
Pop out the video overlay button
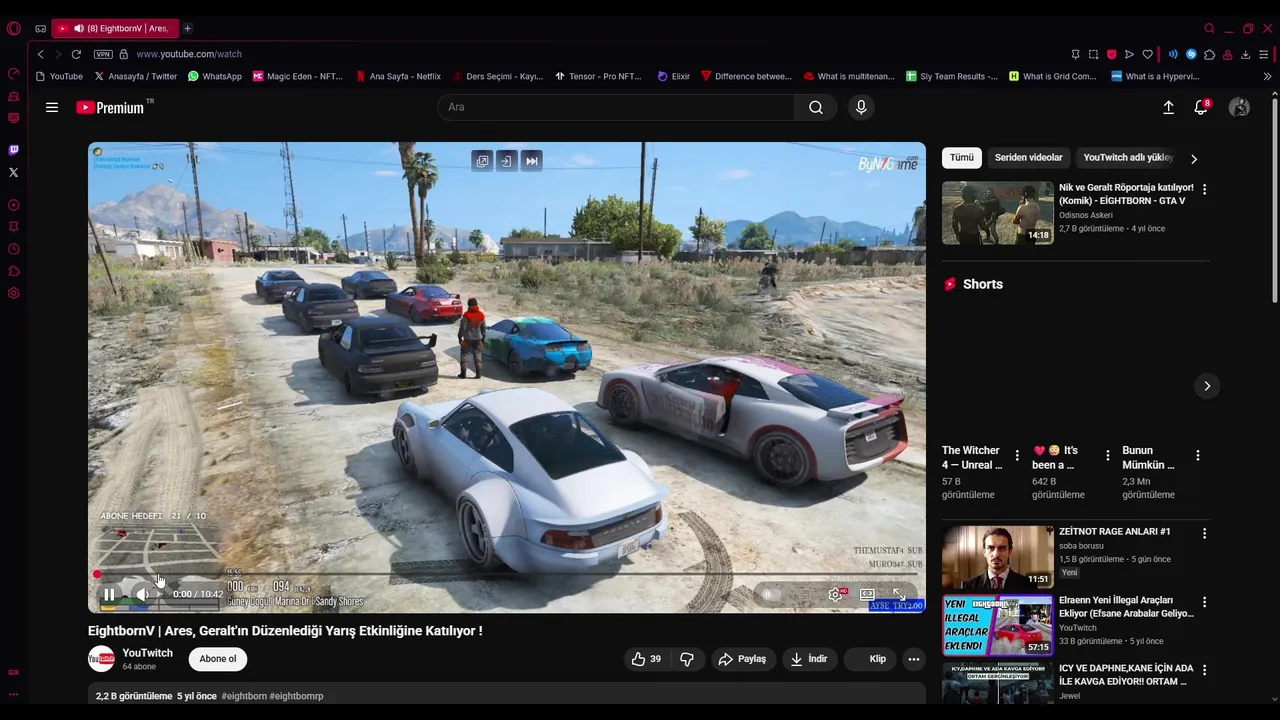click(482, 160)
